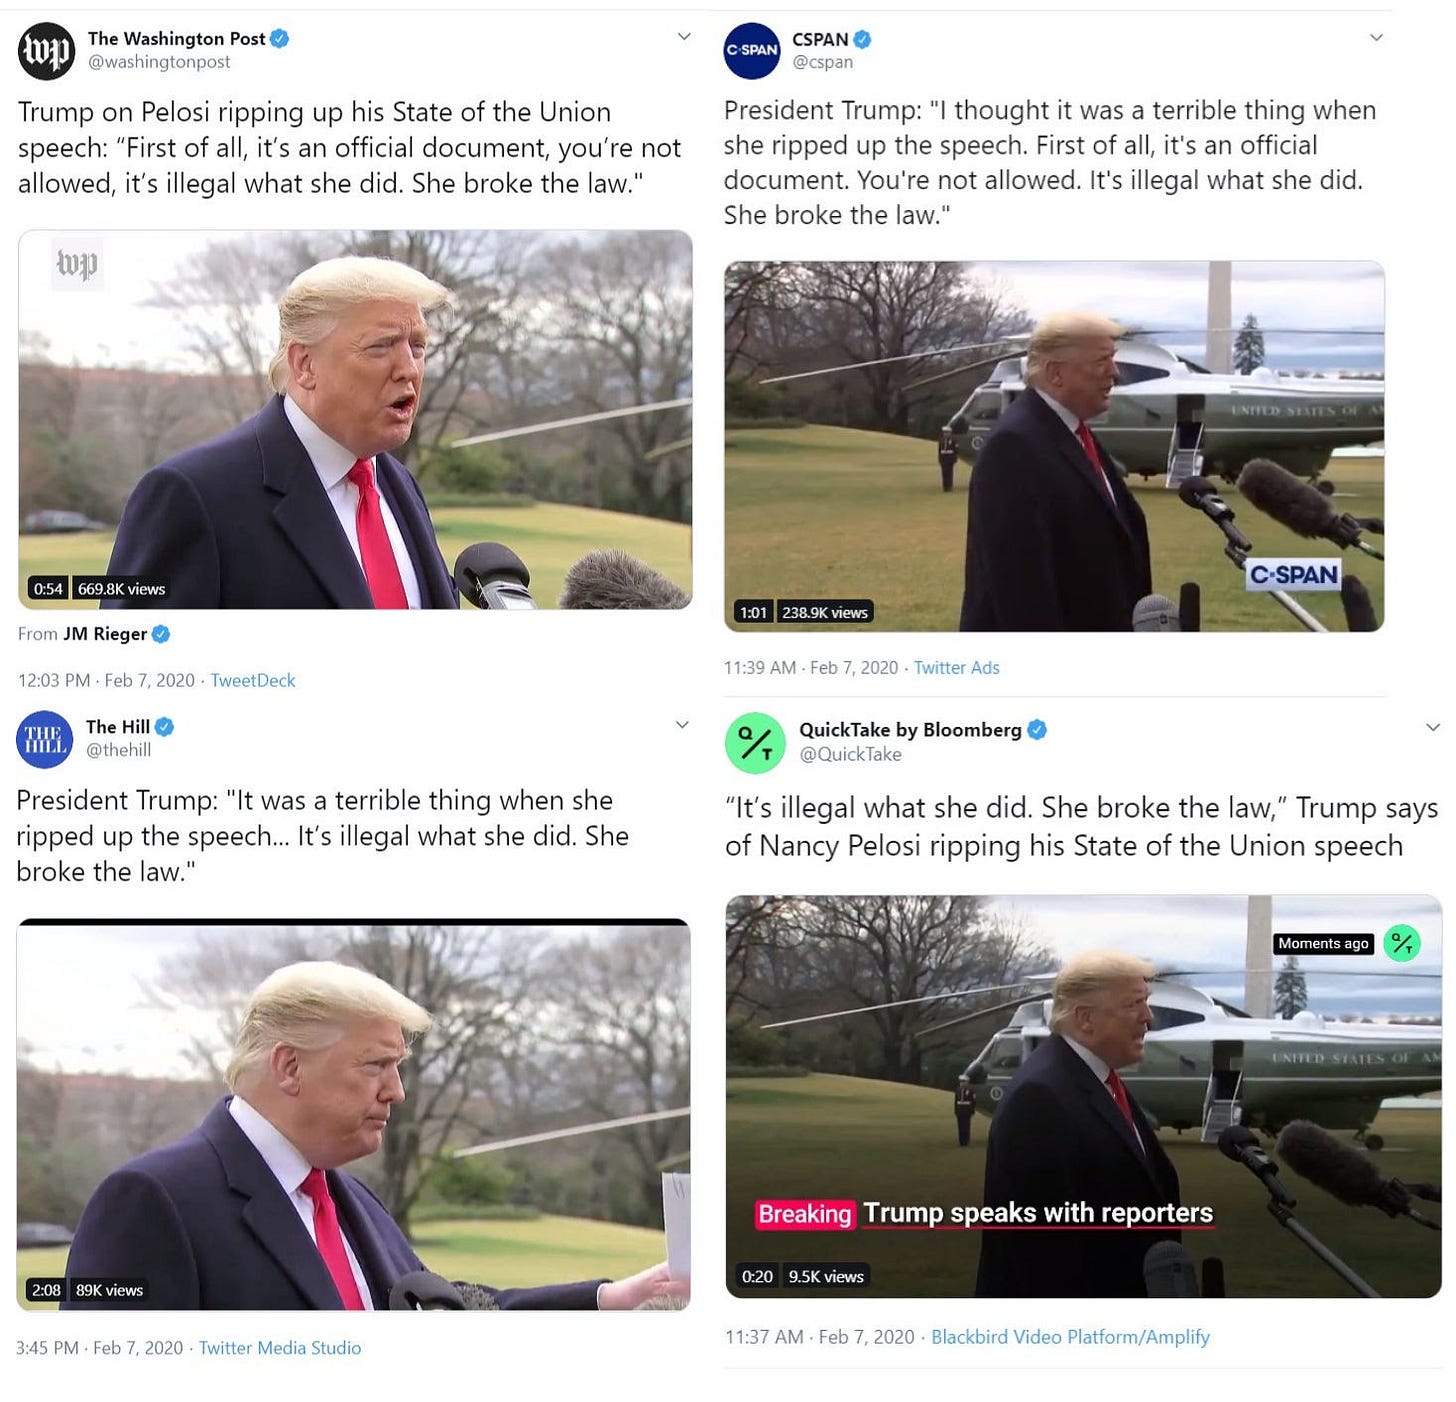Screen dimensions: 1456x1402
Task: Open the Twitter Media Studio link
Action: pyautogui.click(x=280, y=1348)
